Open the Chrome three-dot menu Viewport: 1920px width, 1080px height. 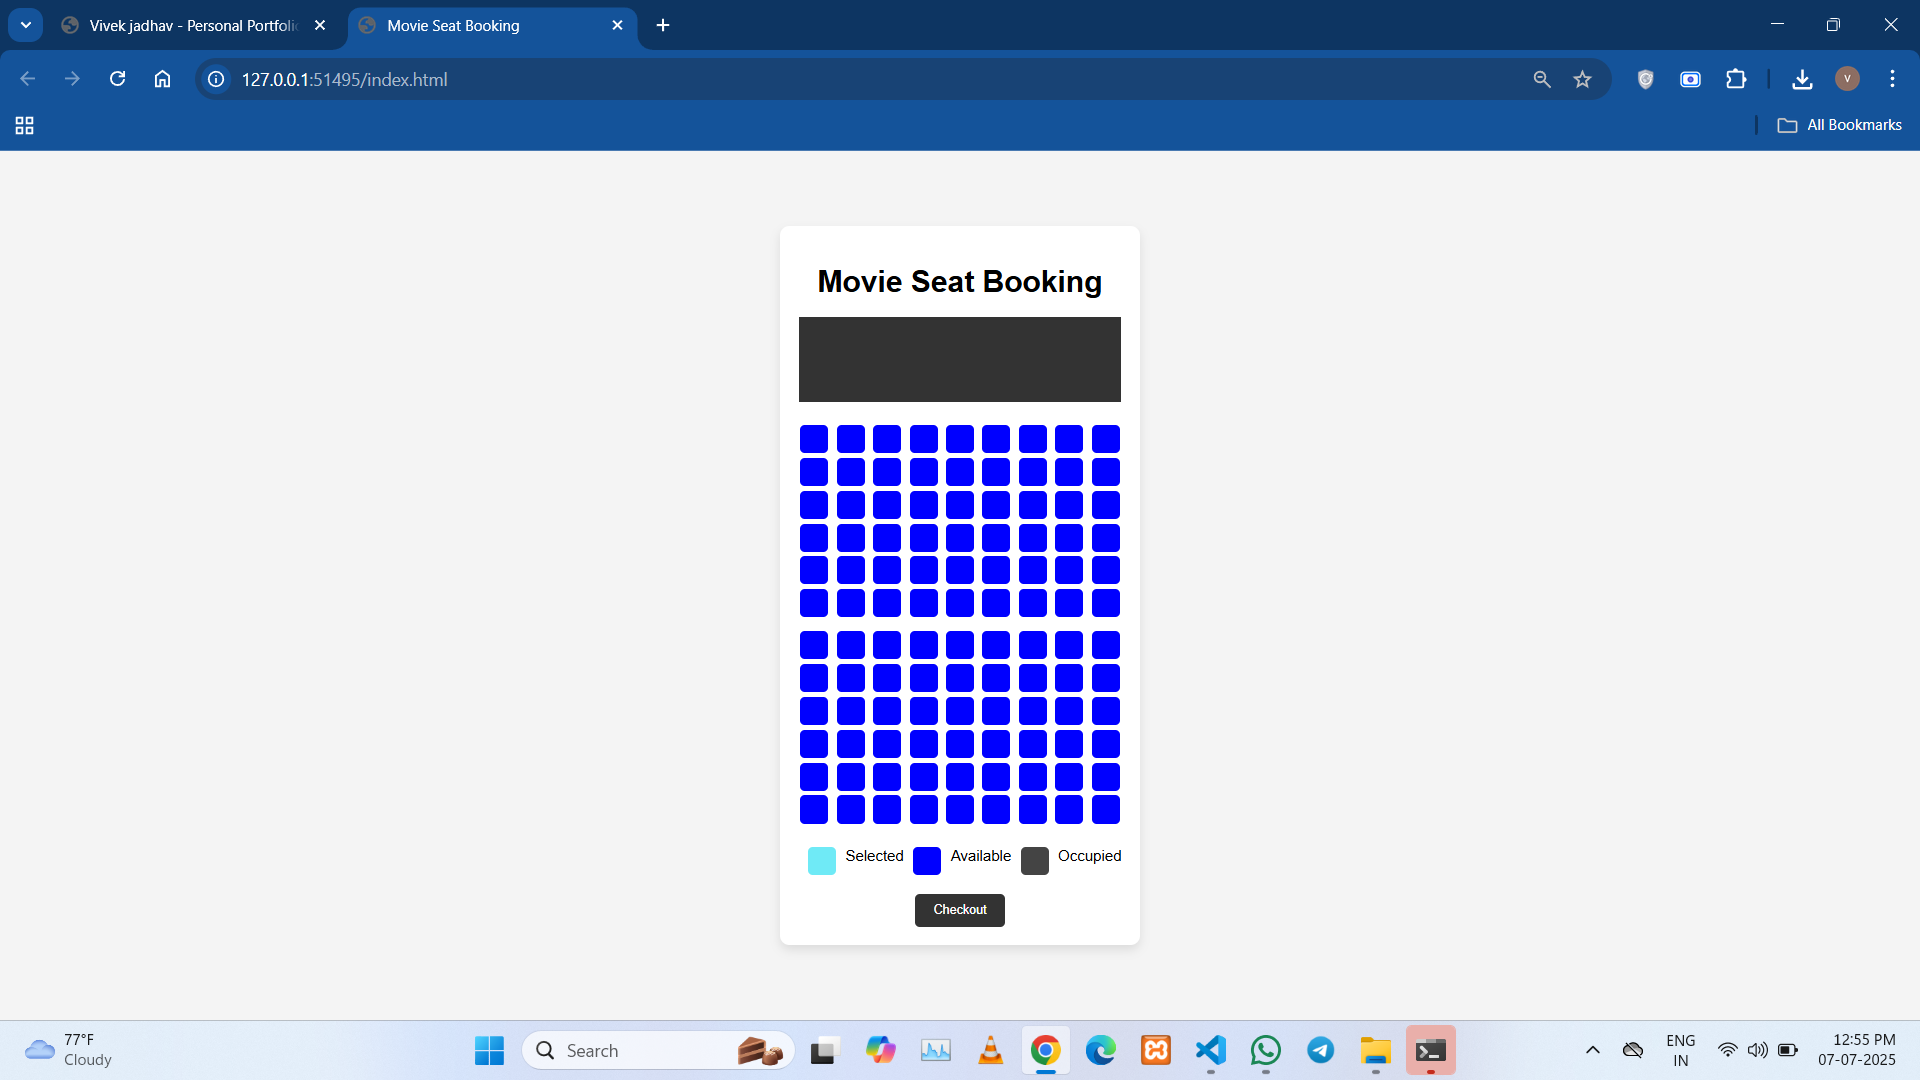tap(1892, 79)
